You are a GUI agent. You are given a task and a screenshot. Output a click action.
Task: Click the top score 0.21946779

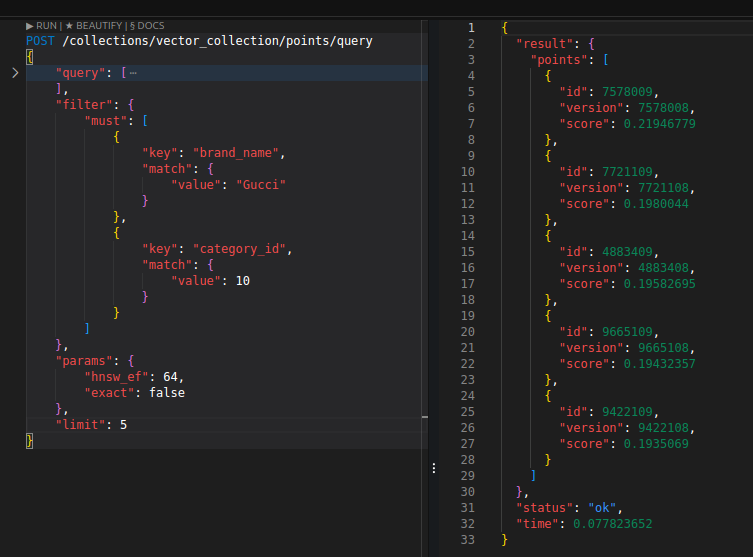point(655,124)
